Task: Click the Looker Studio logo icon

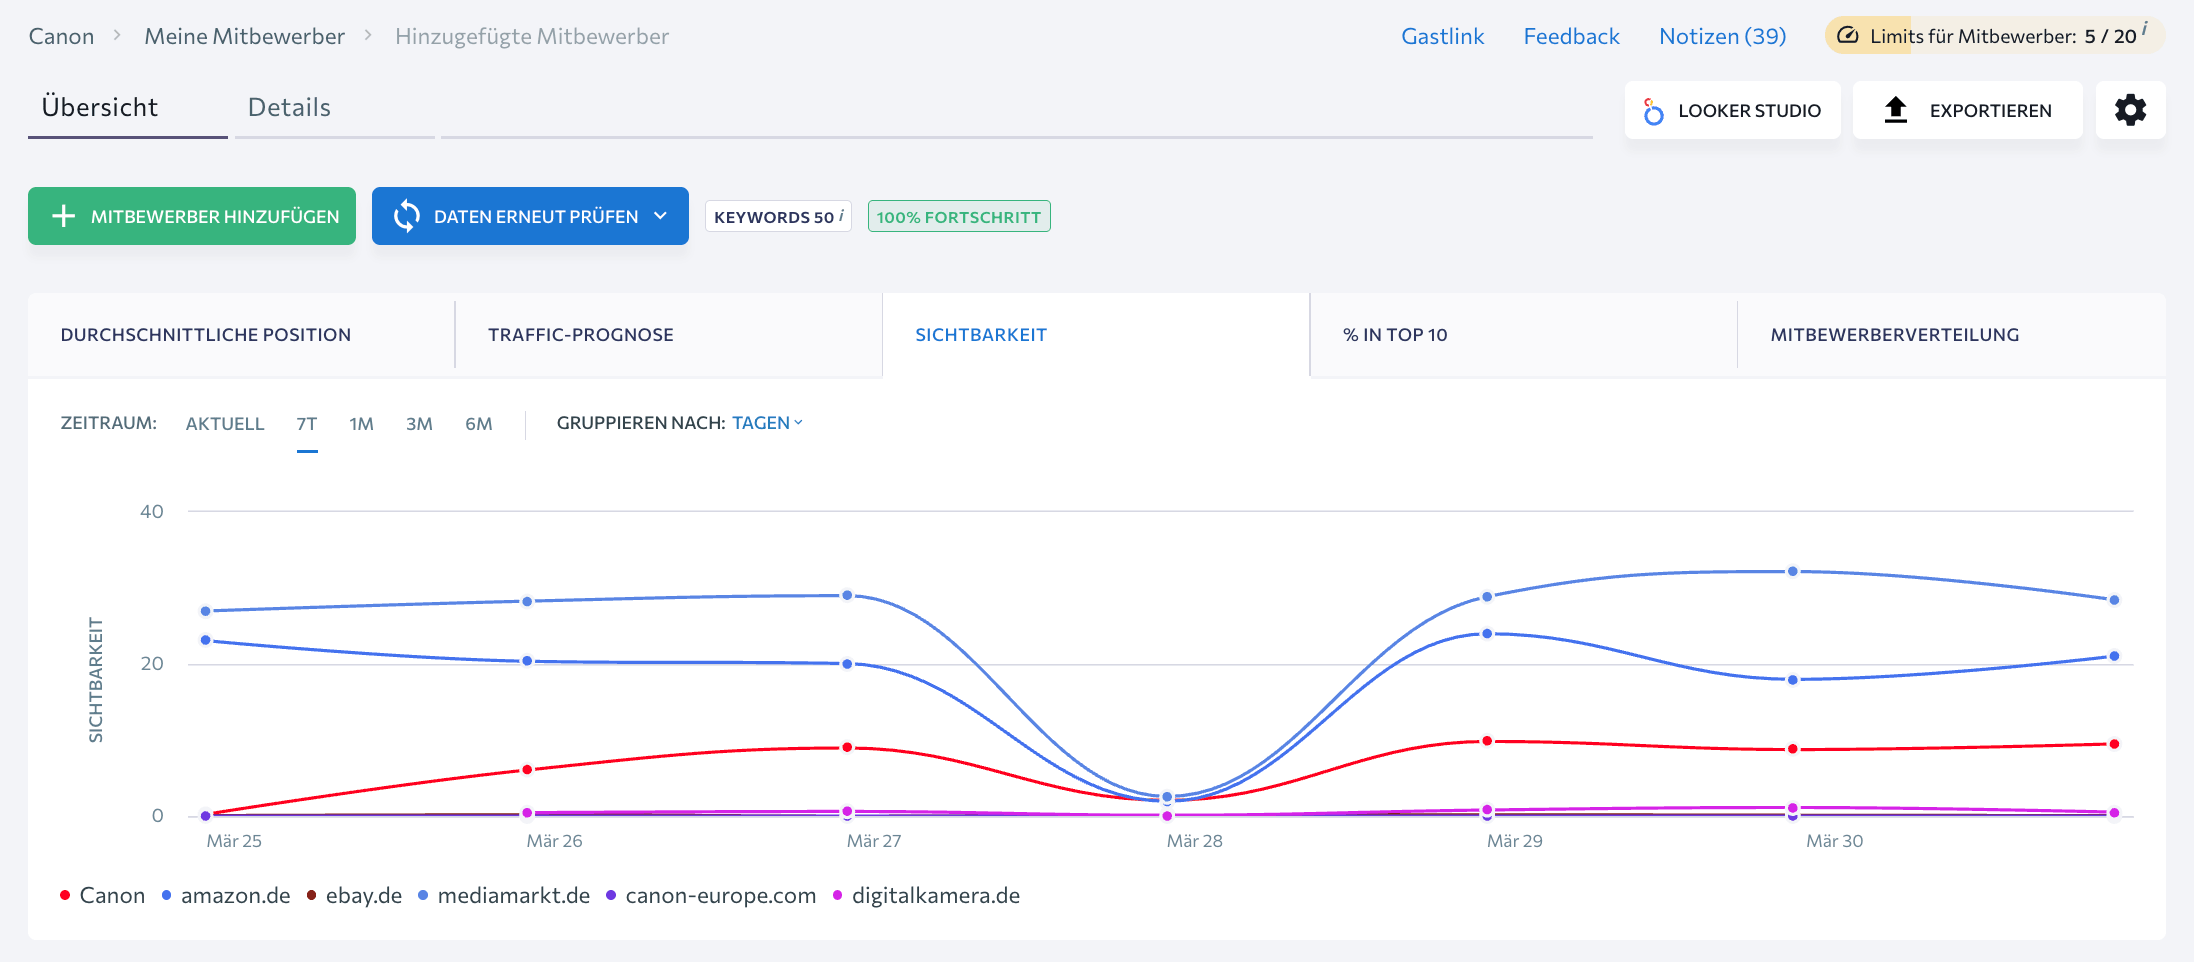Action: pos(1654,111)
